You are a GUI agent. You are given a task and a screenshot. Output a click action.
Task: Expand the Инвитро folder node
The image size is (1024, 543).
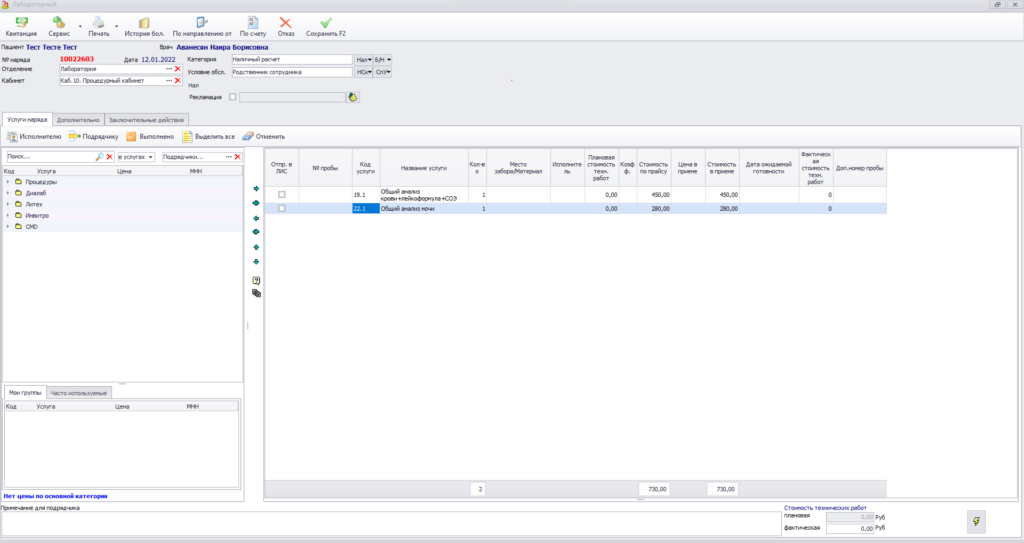(8, 215)
